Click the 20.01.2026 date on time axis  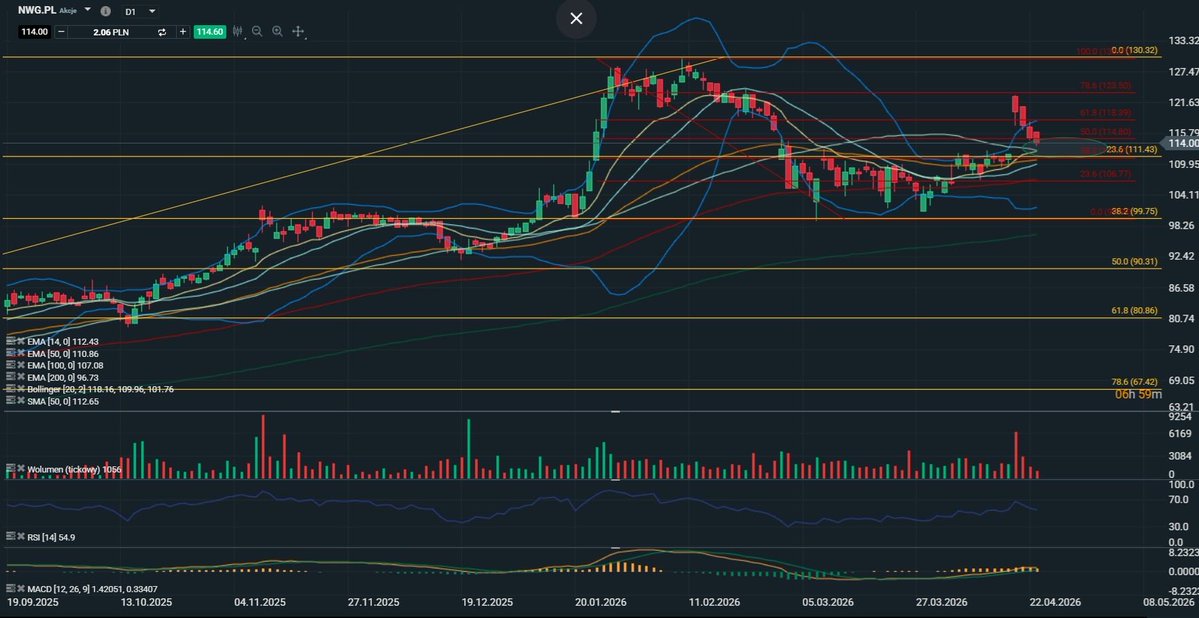601,603
